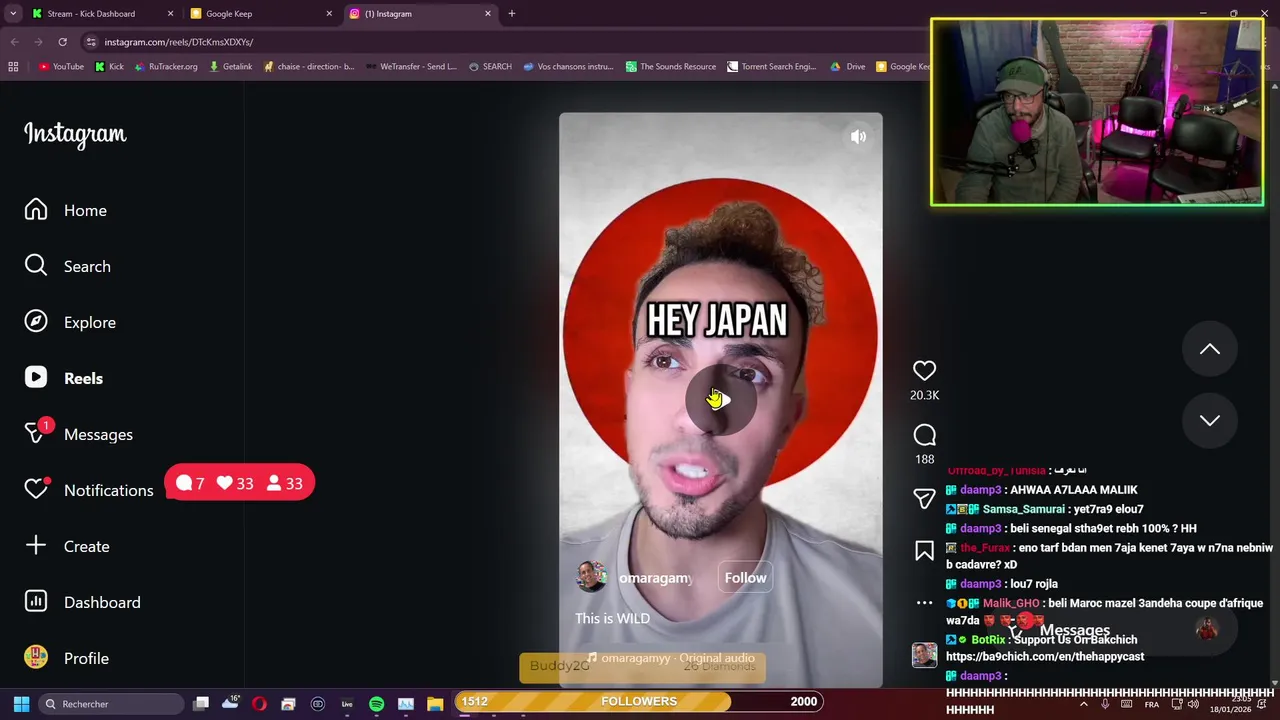The height and width of the screenshot is (720, 1280).
Task: Click browser back arrow
Action: [14, 42]
